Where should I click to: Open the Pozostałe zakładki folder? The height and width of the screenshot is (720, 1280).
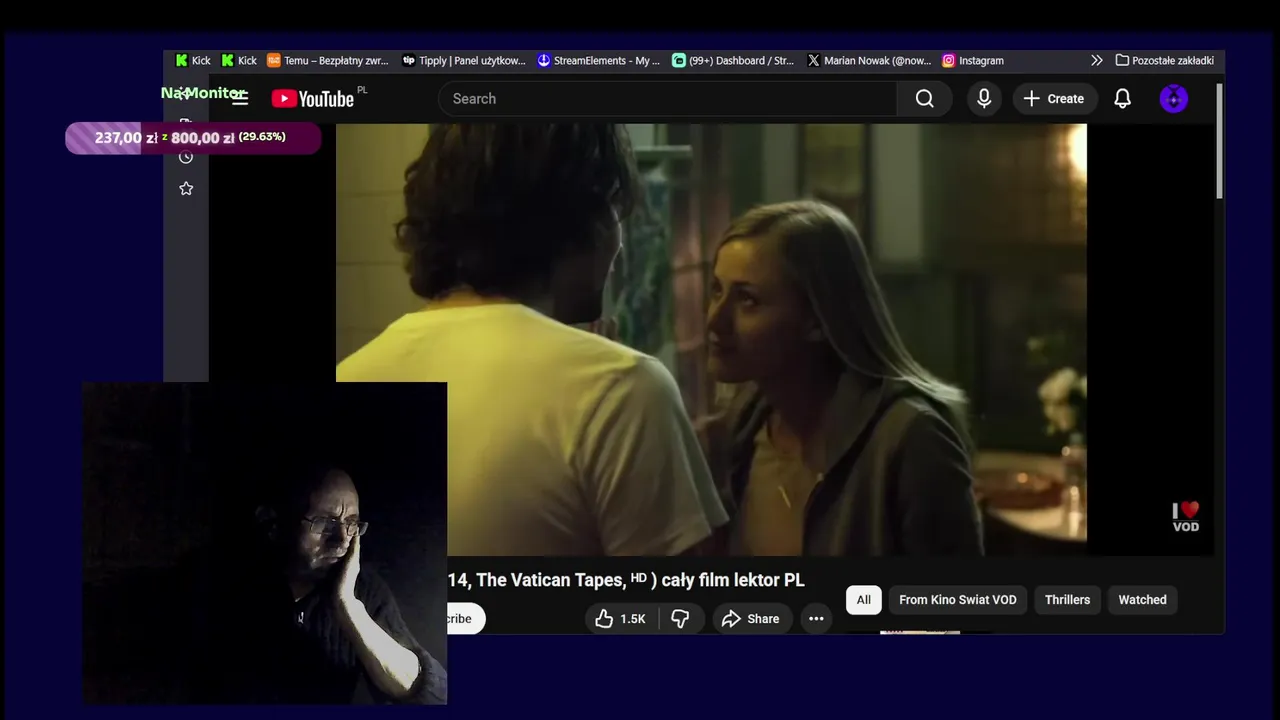pyautogui.click(x=1164, y=60)
